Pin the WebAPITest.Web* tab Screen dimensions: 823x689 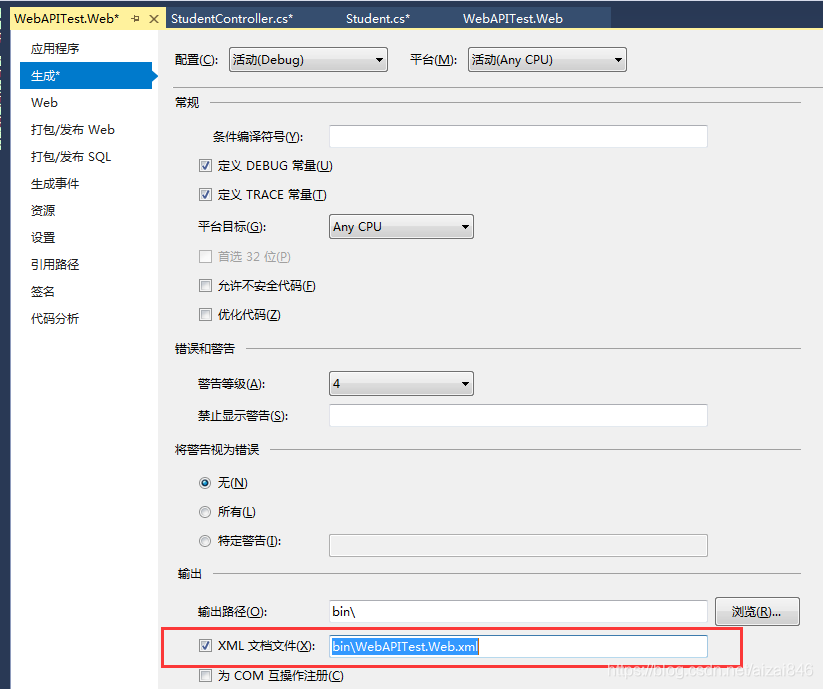click(x=135, y=19)
